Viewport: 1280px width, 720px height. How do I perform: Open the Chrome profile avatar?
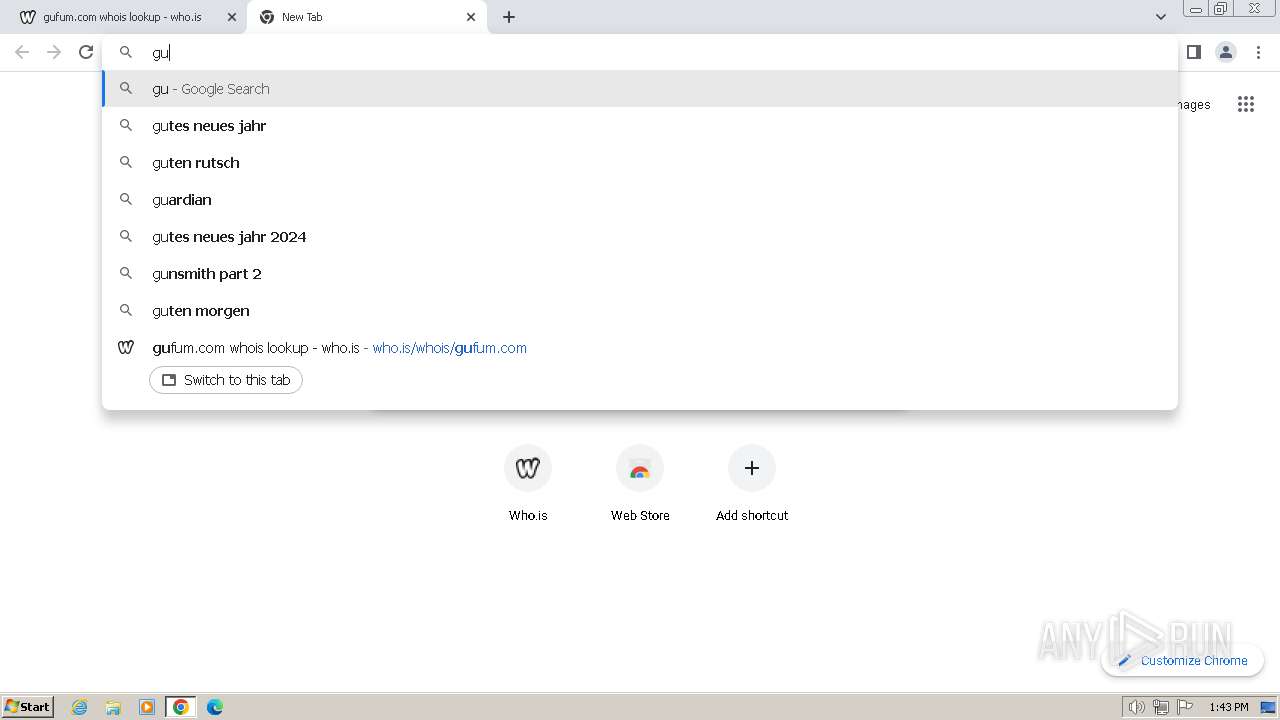tap(1226, 52)
